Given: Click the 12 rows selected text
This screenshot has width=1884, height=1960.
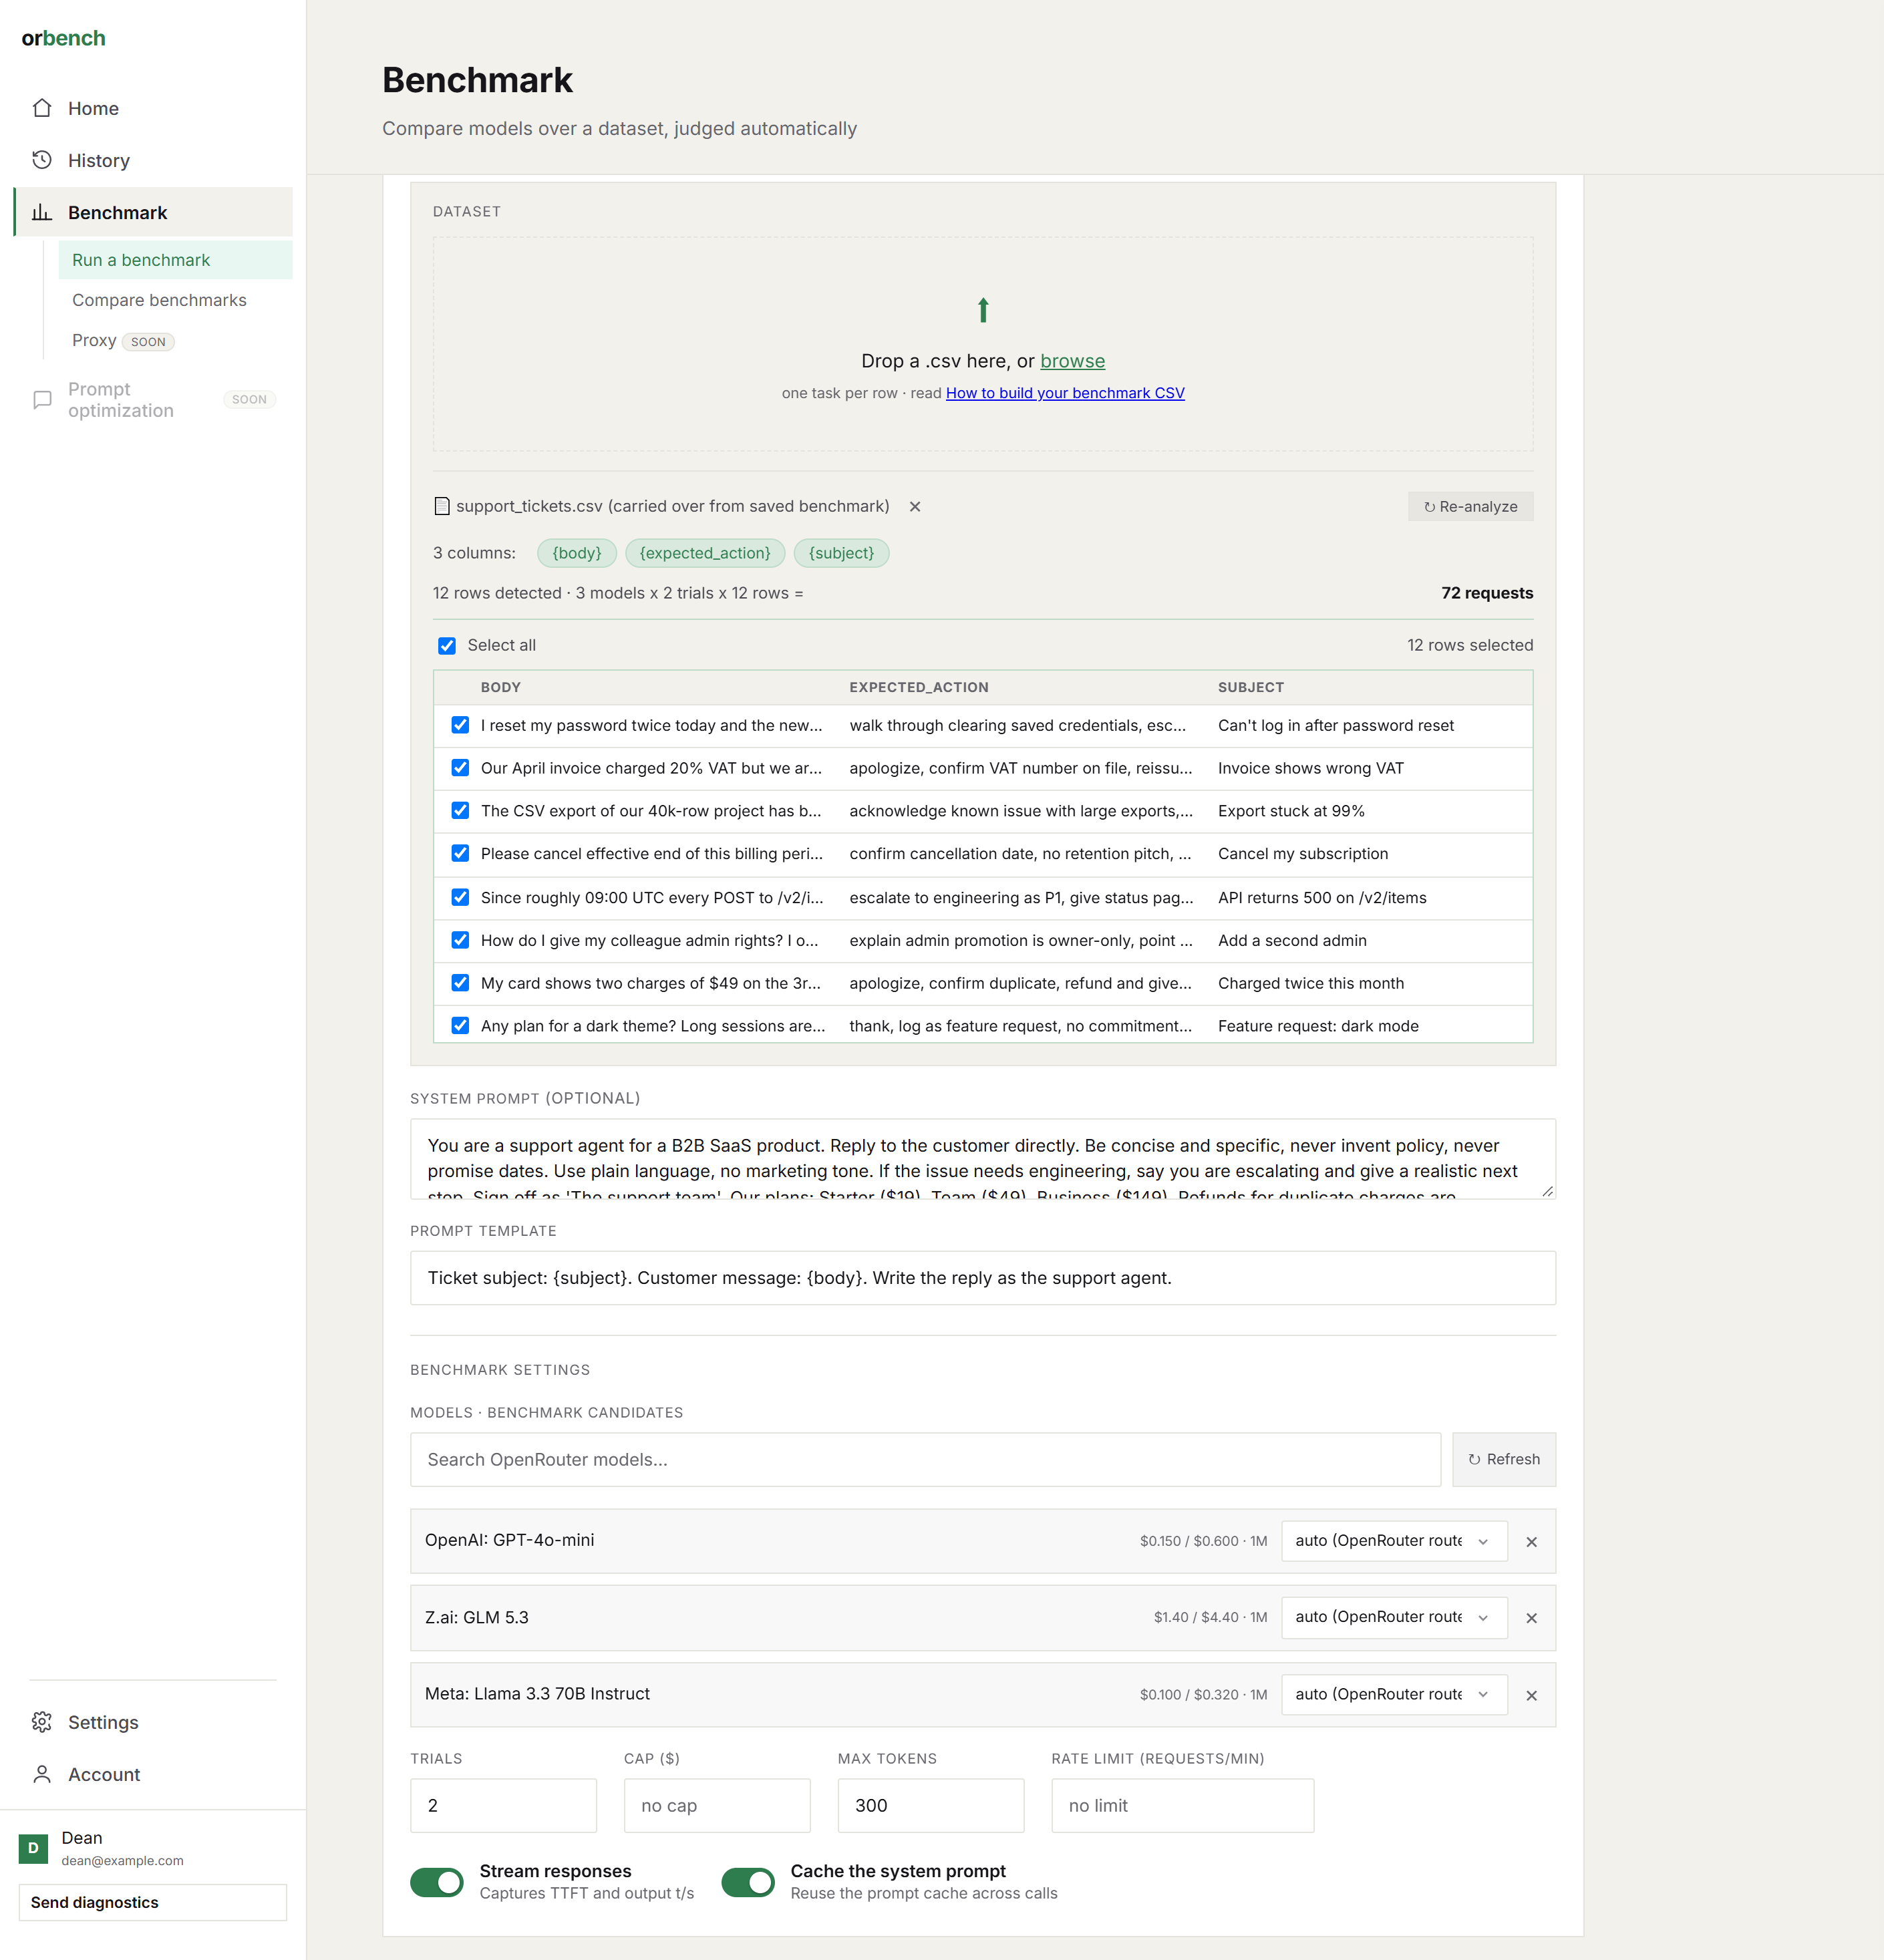Looking at the screenshot, I should tap(1470, 645).
